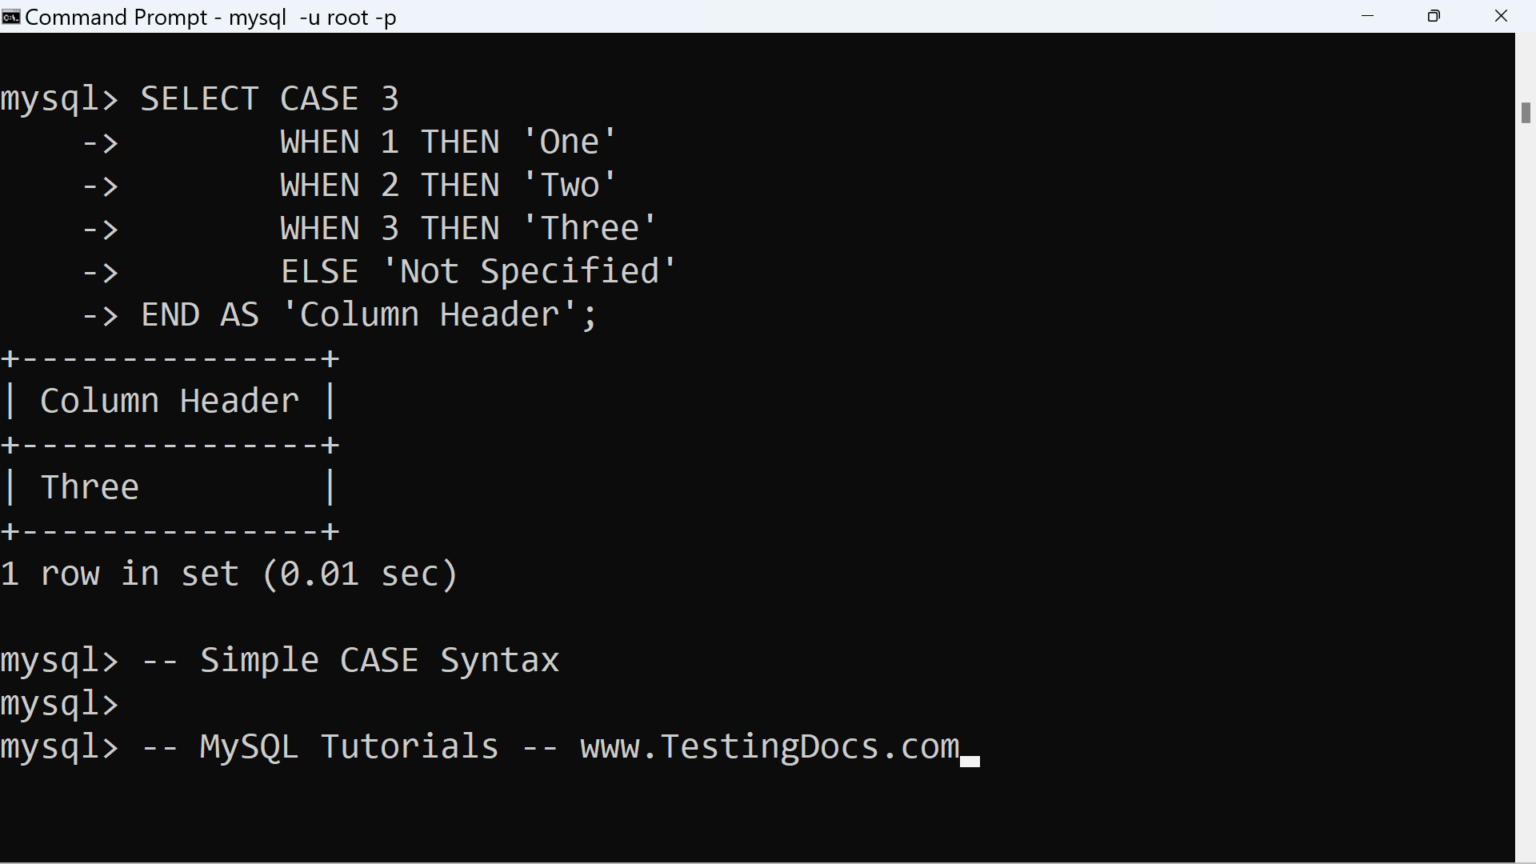
Task: Restore down the Command Prompt window
Action: click(x=1433, y=16)
